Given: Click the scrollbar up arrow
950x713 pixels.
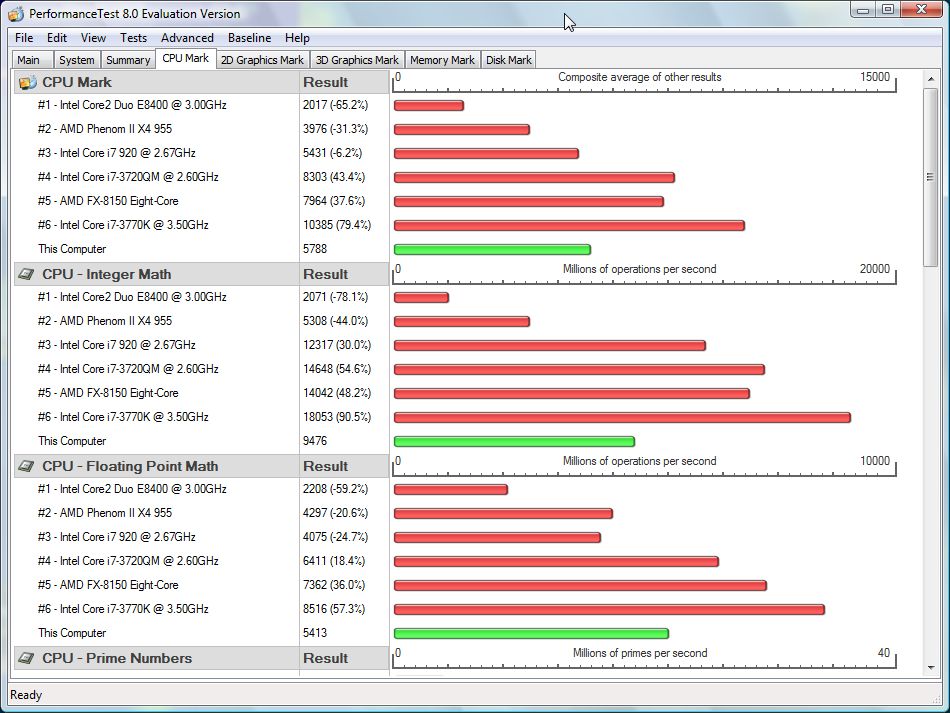Looking at the screenshot, I should tap(931, 79).
